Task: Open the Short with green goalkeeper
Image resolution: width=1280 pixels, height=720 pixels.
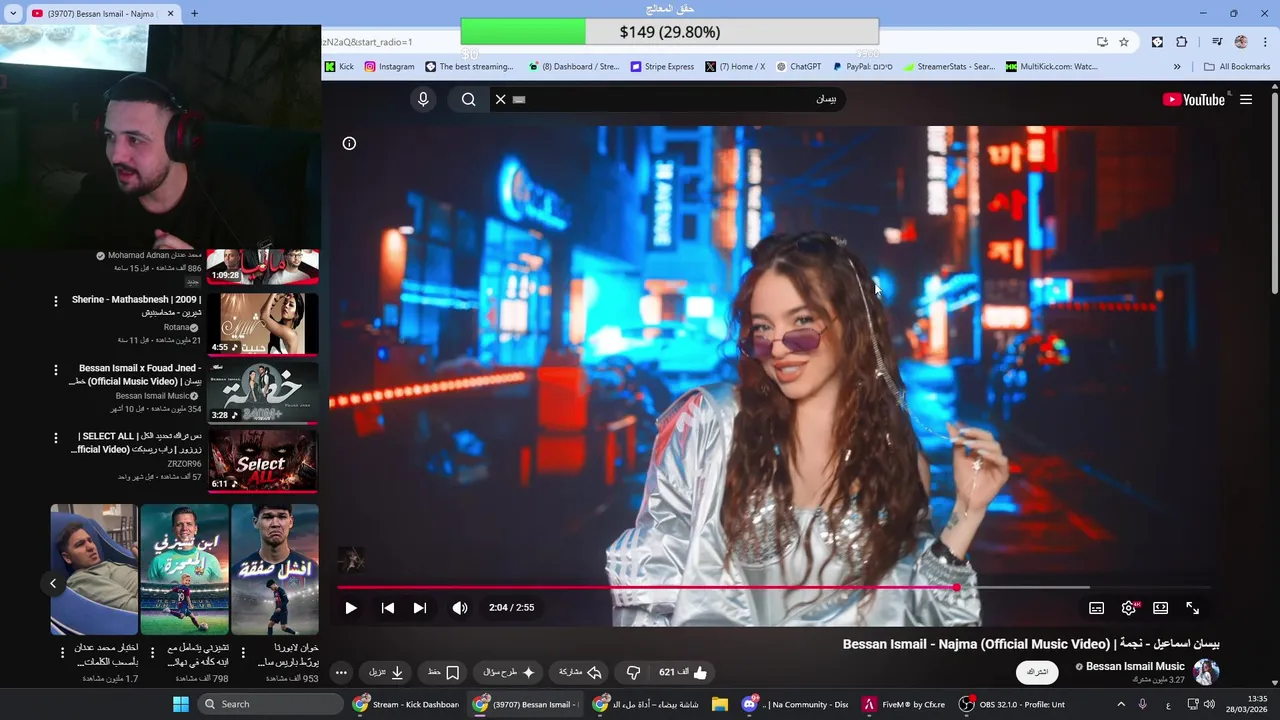Action: coord(184,569)
